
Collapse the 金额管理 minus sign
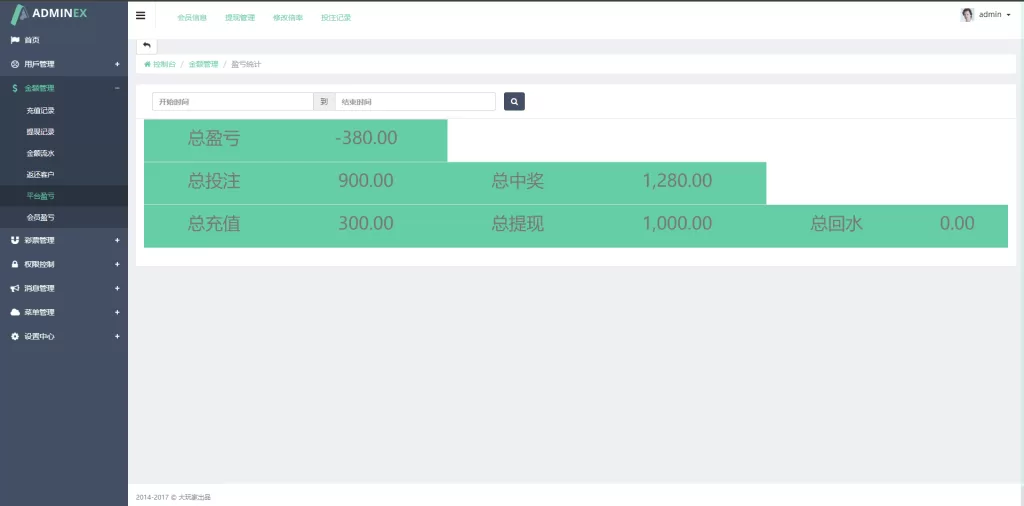pyautogui.click(x=117, y=88)
